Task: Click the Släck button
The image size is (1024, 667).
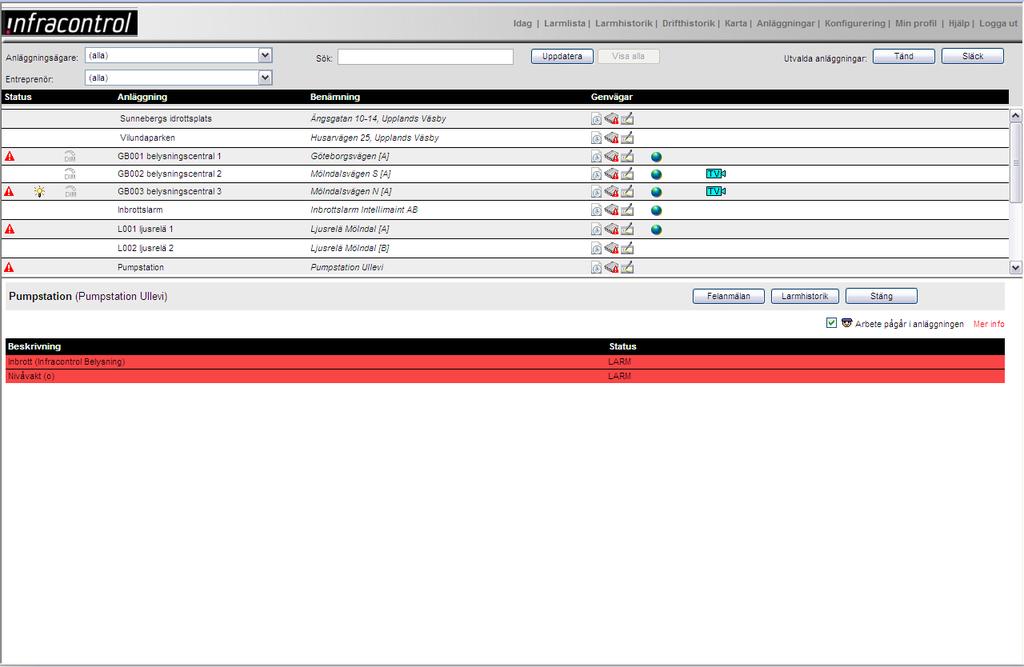Action: coord(972,56)
